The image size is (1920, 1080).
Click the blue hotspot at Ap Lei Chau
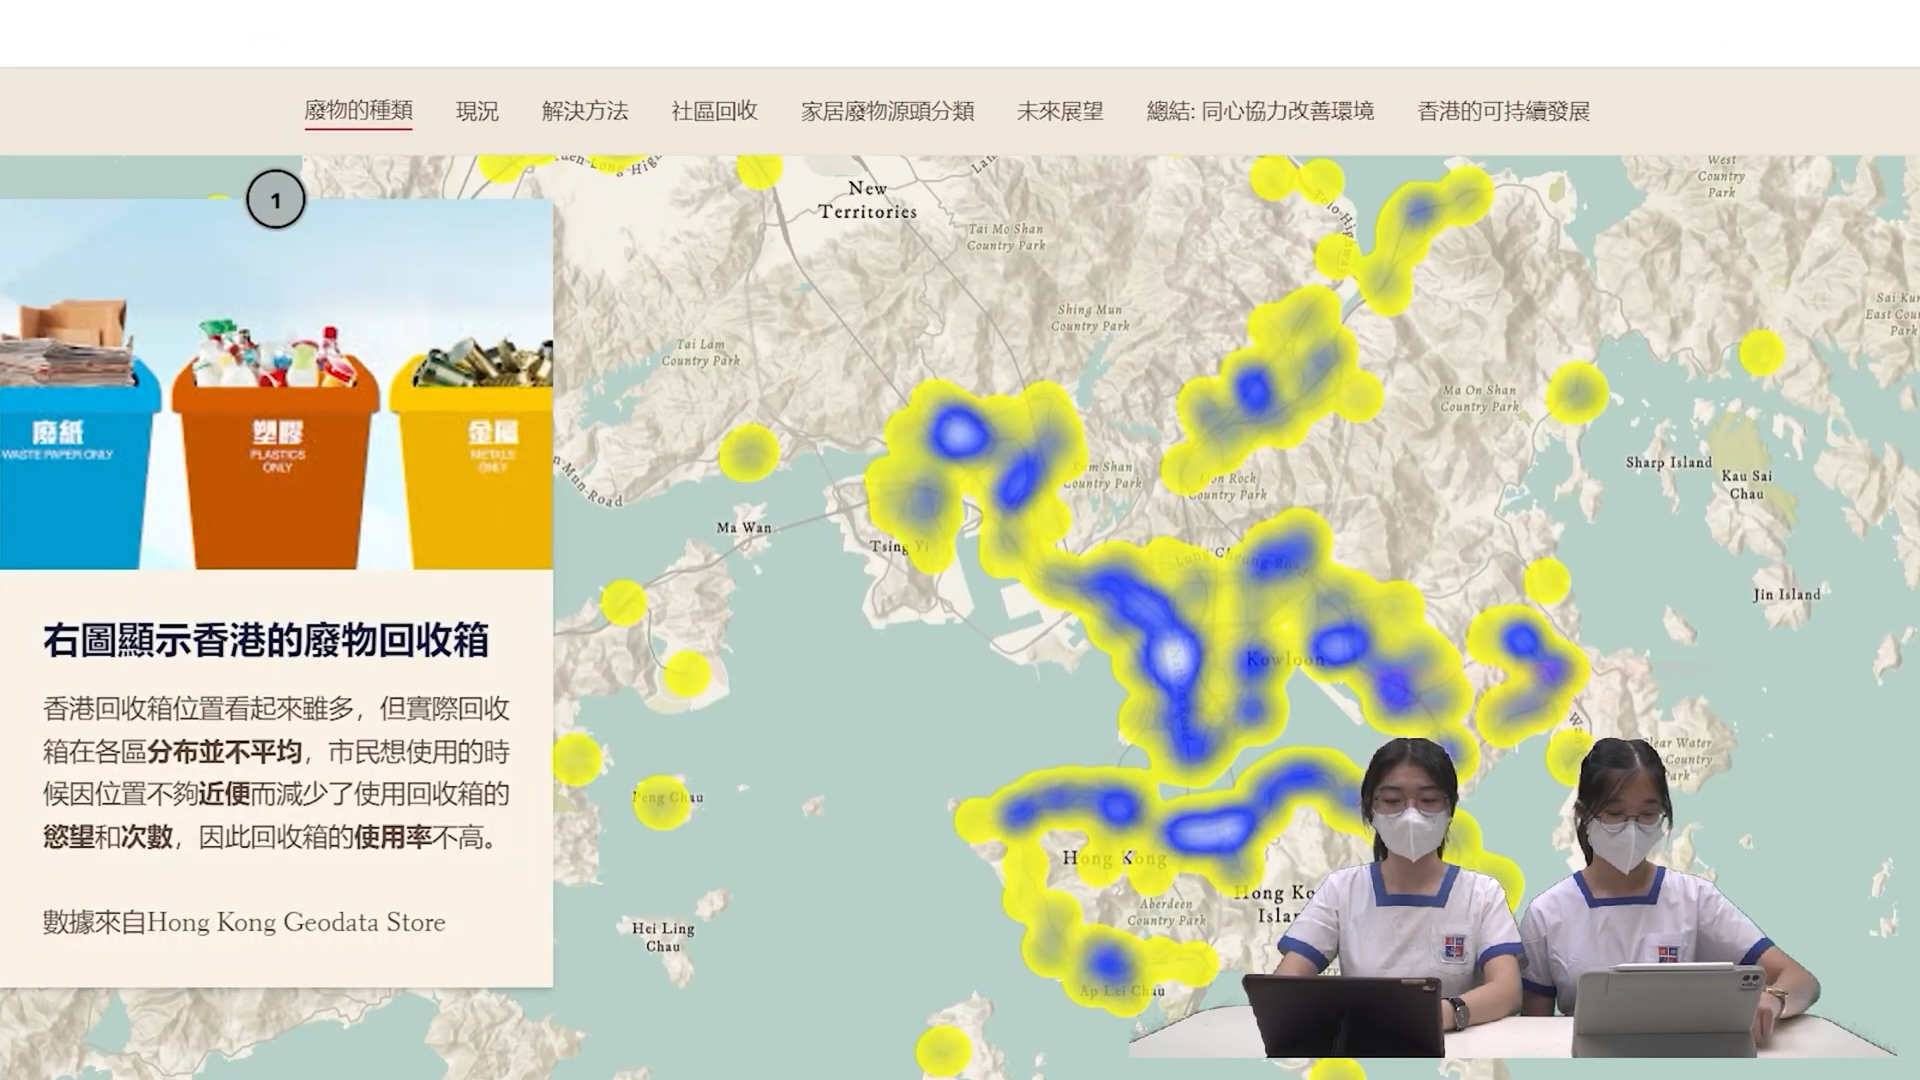click(x=1108, y=964)
